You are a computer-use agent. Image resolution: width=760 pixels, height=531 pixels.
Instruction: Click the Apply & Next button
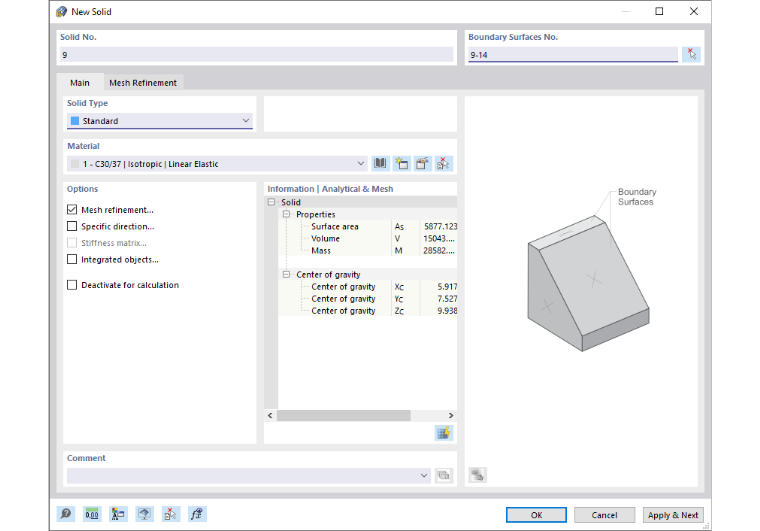[x=673, y=515]
